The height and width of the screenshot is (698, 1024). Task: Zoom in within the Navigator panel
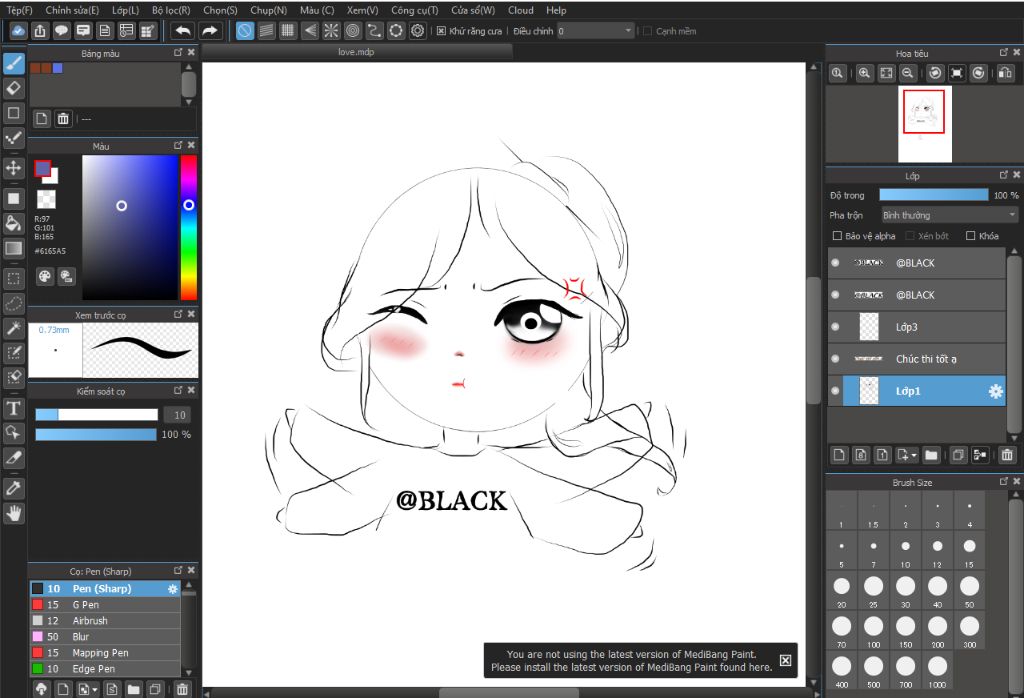865,73
